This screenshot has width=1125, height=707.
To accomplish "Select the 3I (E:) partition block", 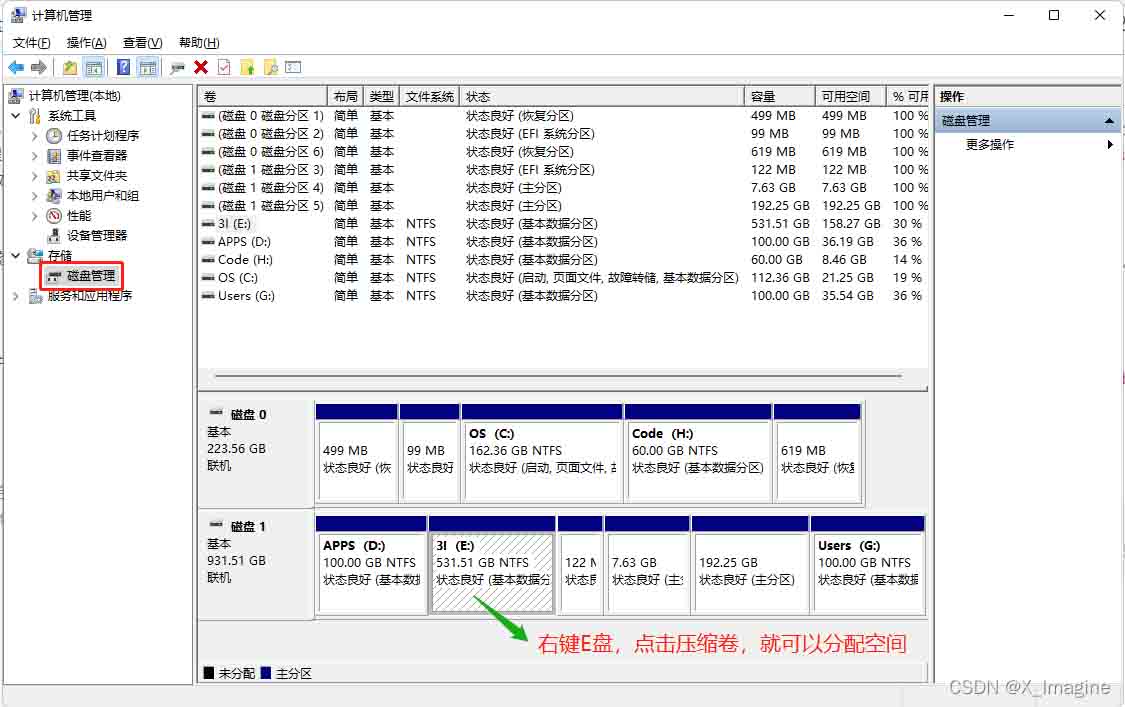I will (x=491, y=565).
